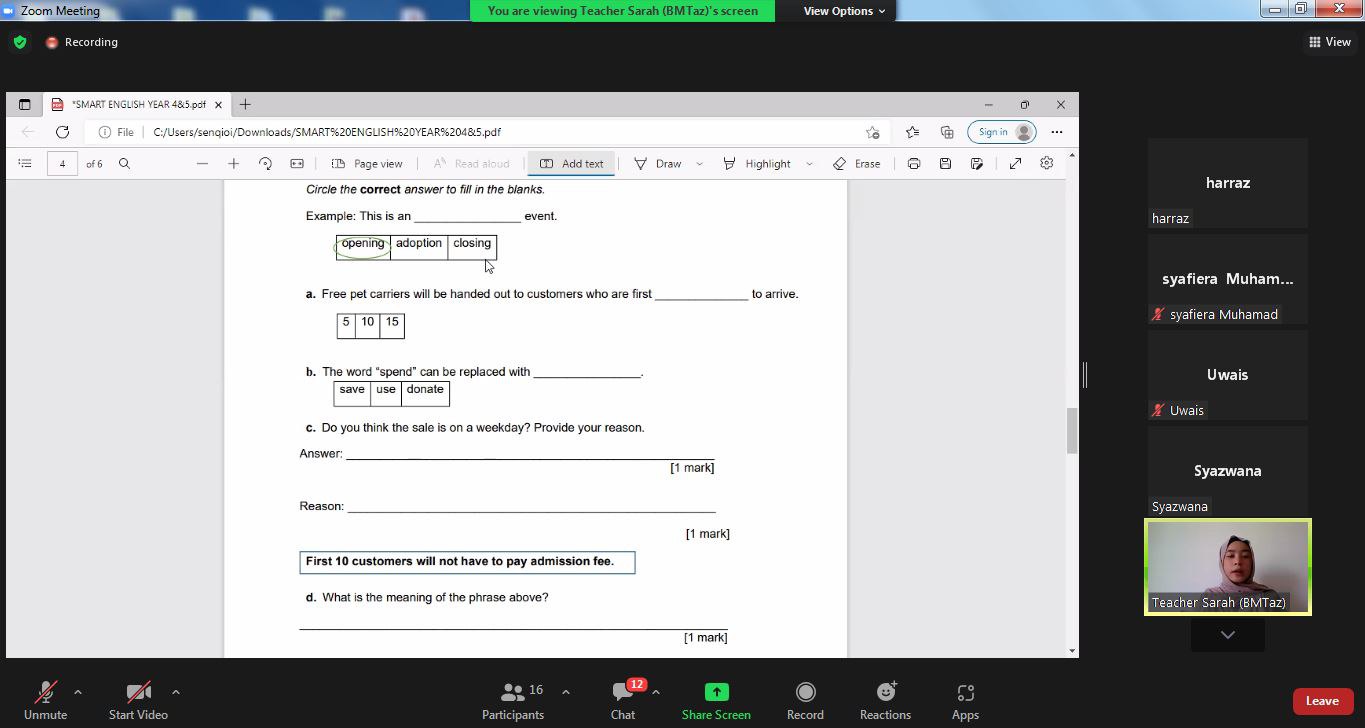Select the Highlight tool

pyautogui.click(x=757, y=163)
